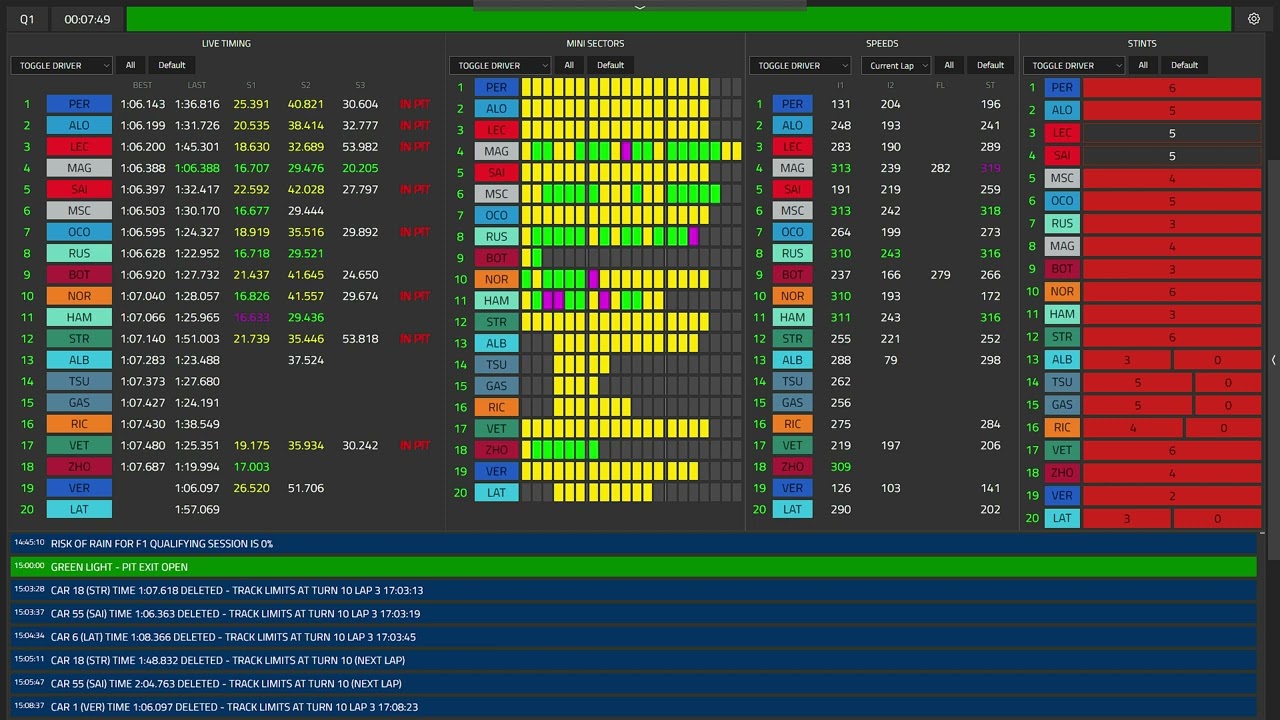This screenshot has height=720, width=1280.
Task: Select TSU driver tag in Stints panel
Action: click(1062, 382)
